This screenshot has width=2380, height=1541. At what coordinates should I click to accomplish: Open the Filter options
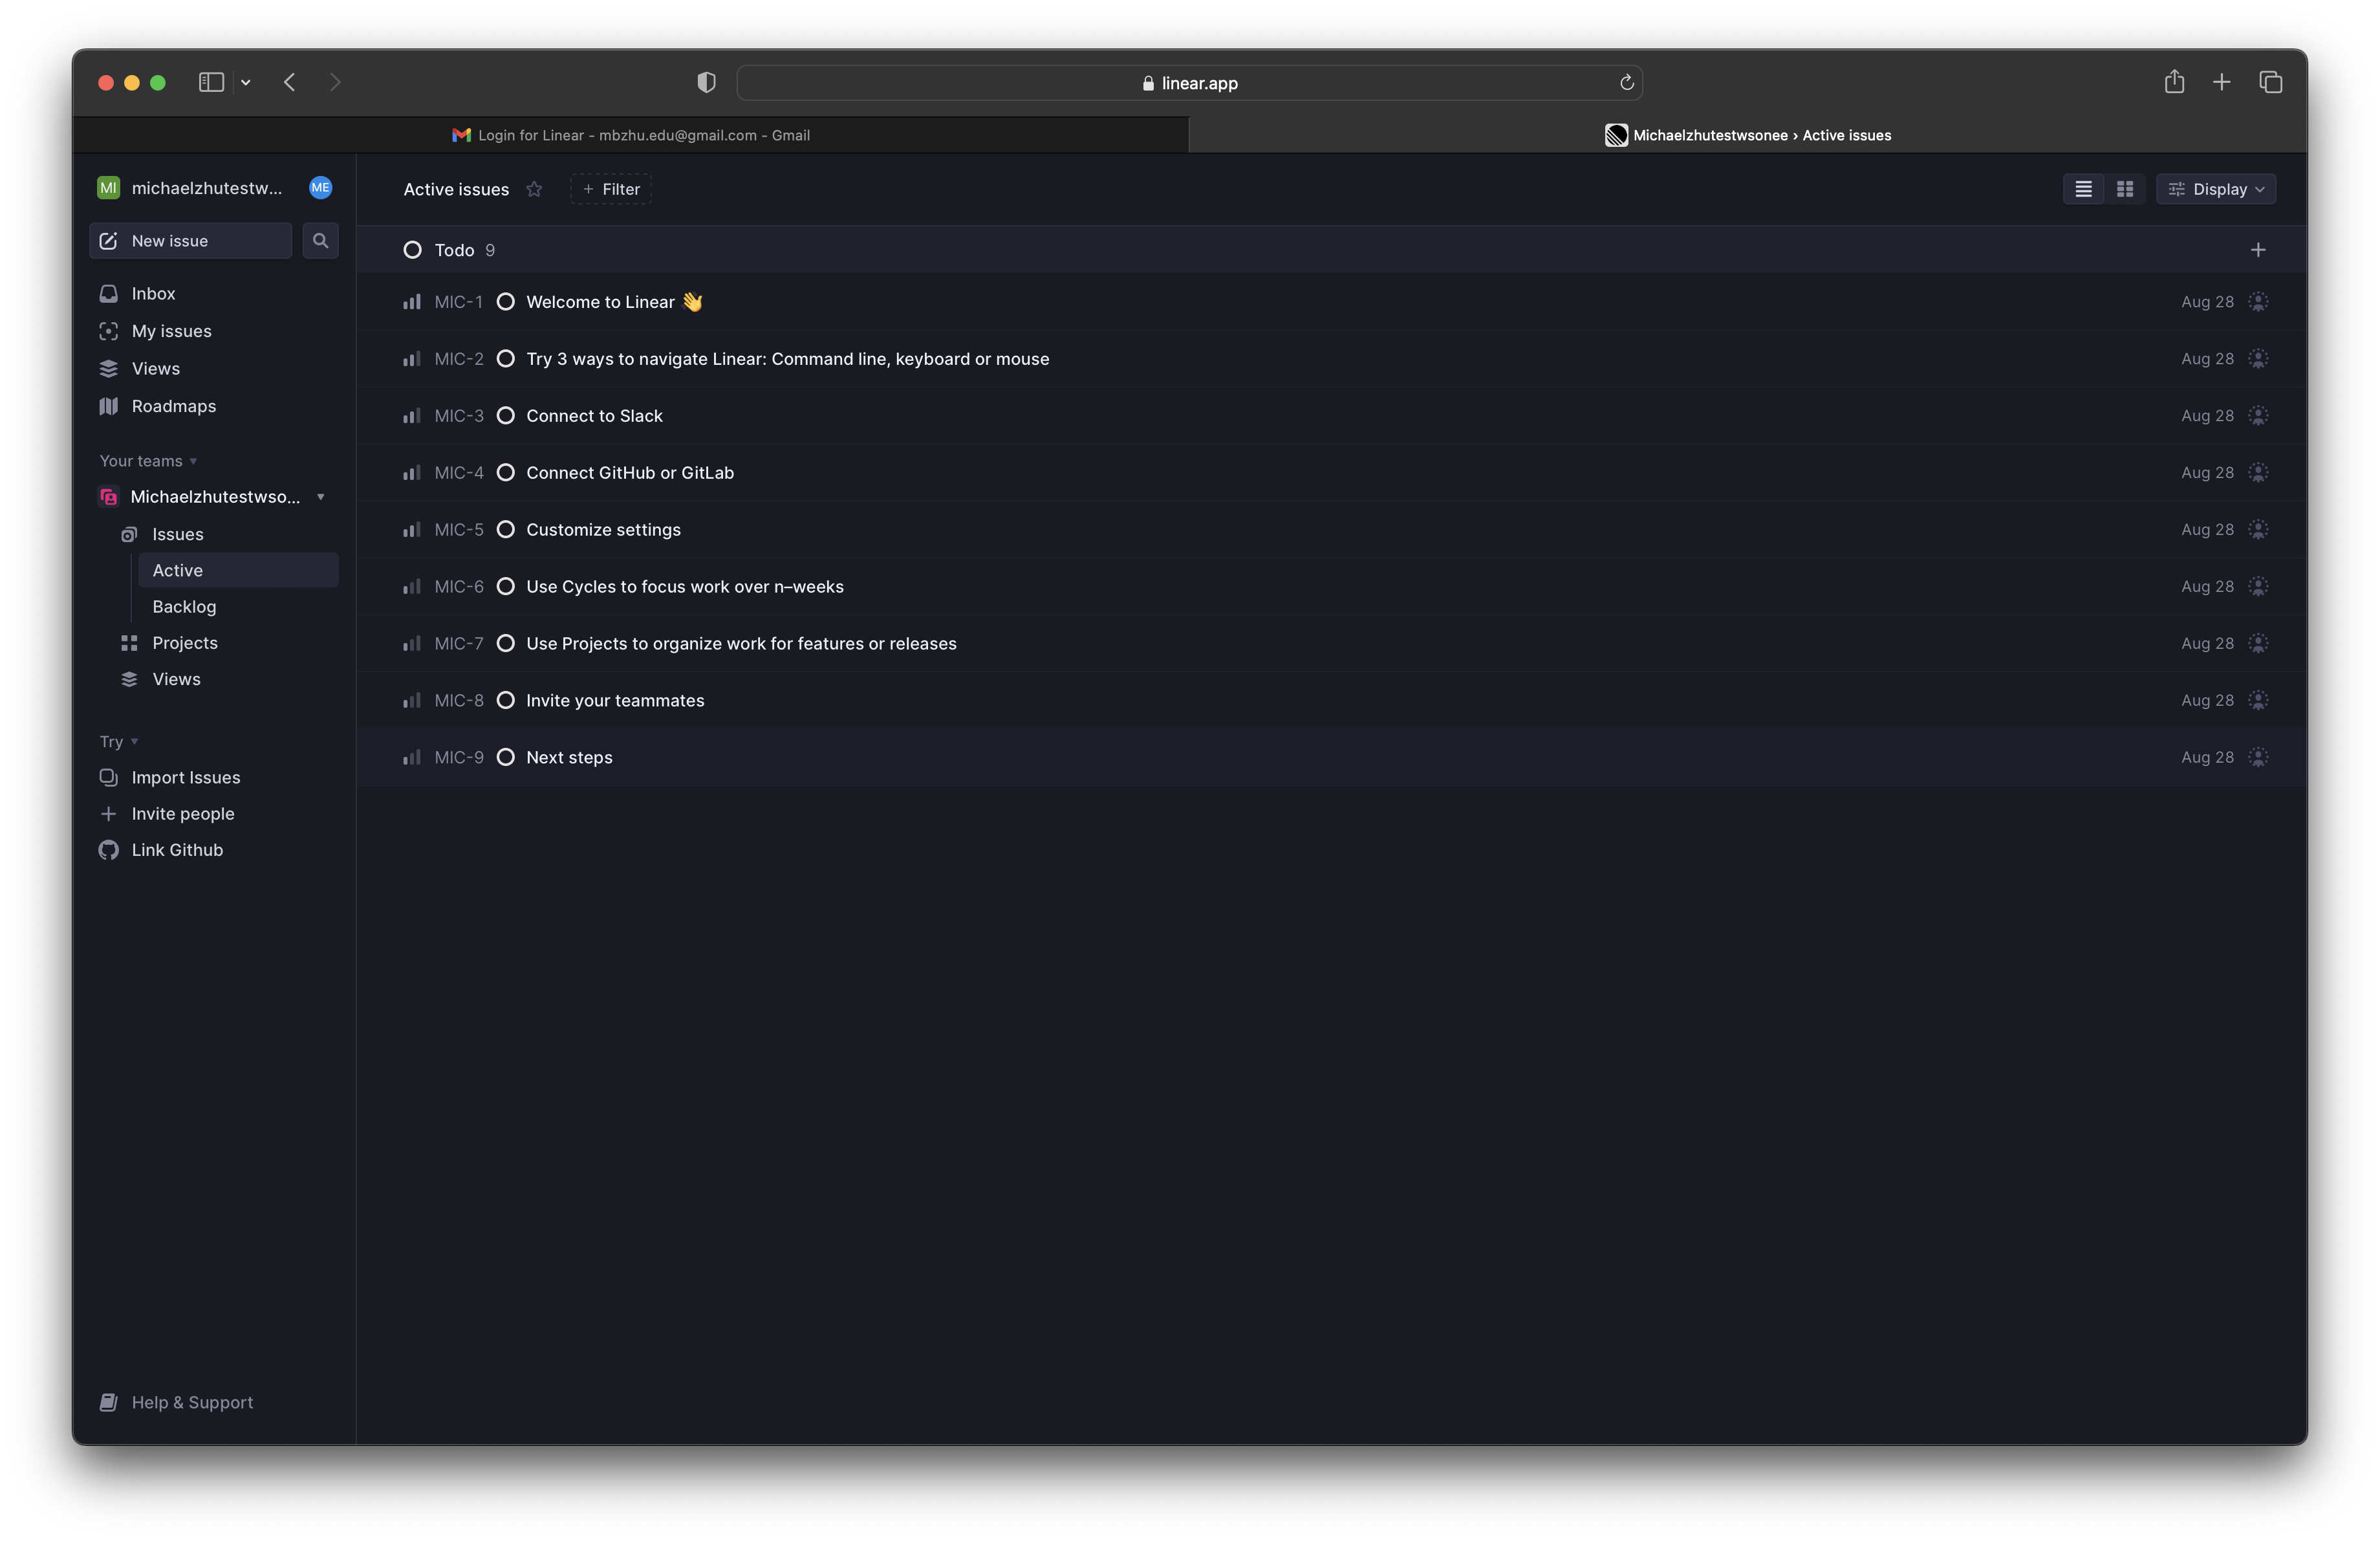(610, 189)
